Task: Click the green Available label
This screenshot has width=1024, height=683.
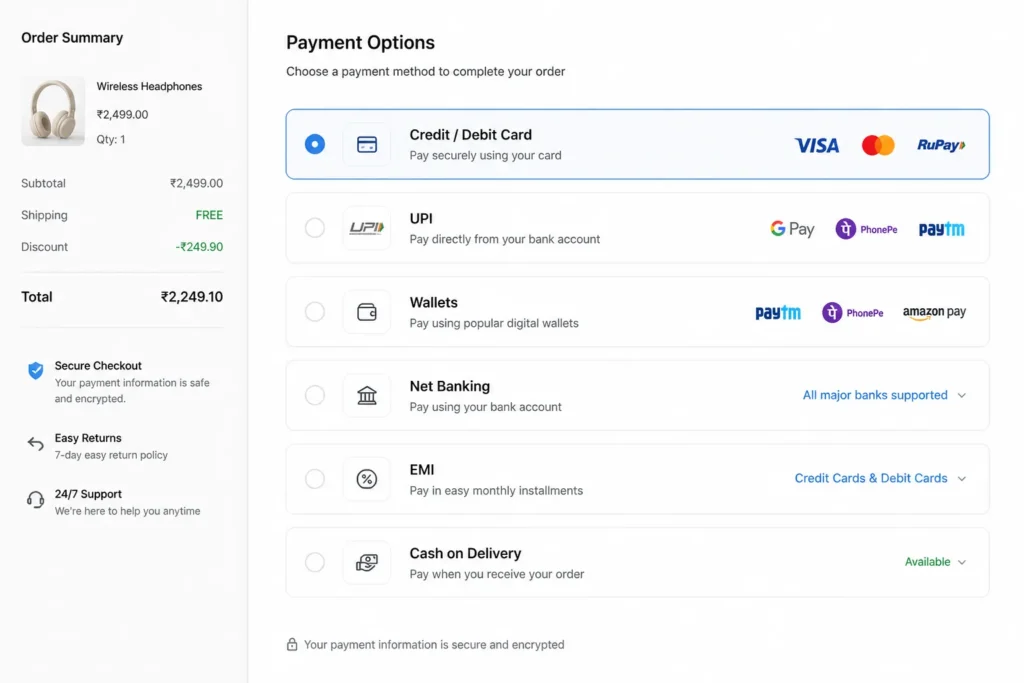Action: tap(927, 562)
